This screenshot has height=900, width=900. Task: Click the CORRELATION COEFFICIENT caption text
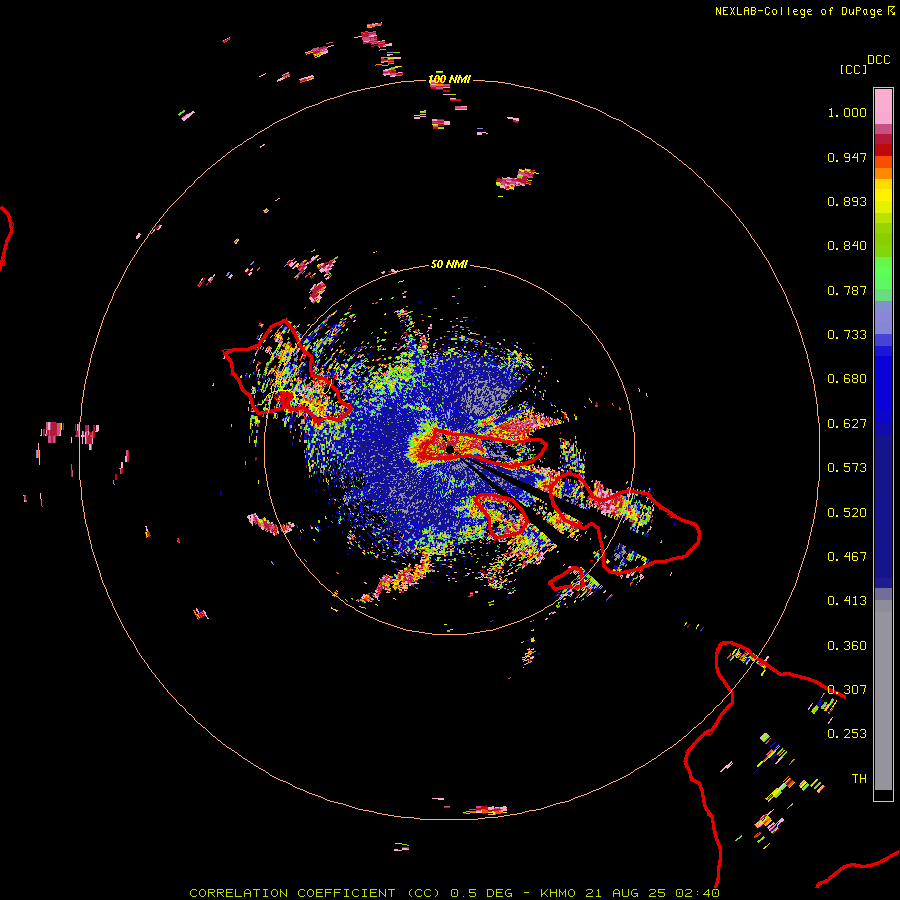click(x=292, y=893)
